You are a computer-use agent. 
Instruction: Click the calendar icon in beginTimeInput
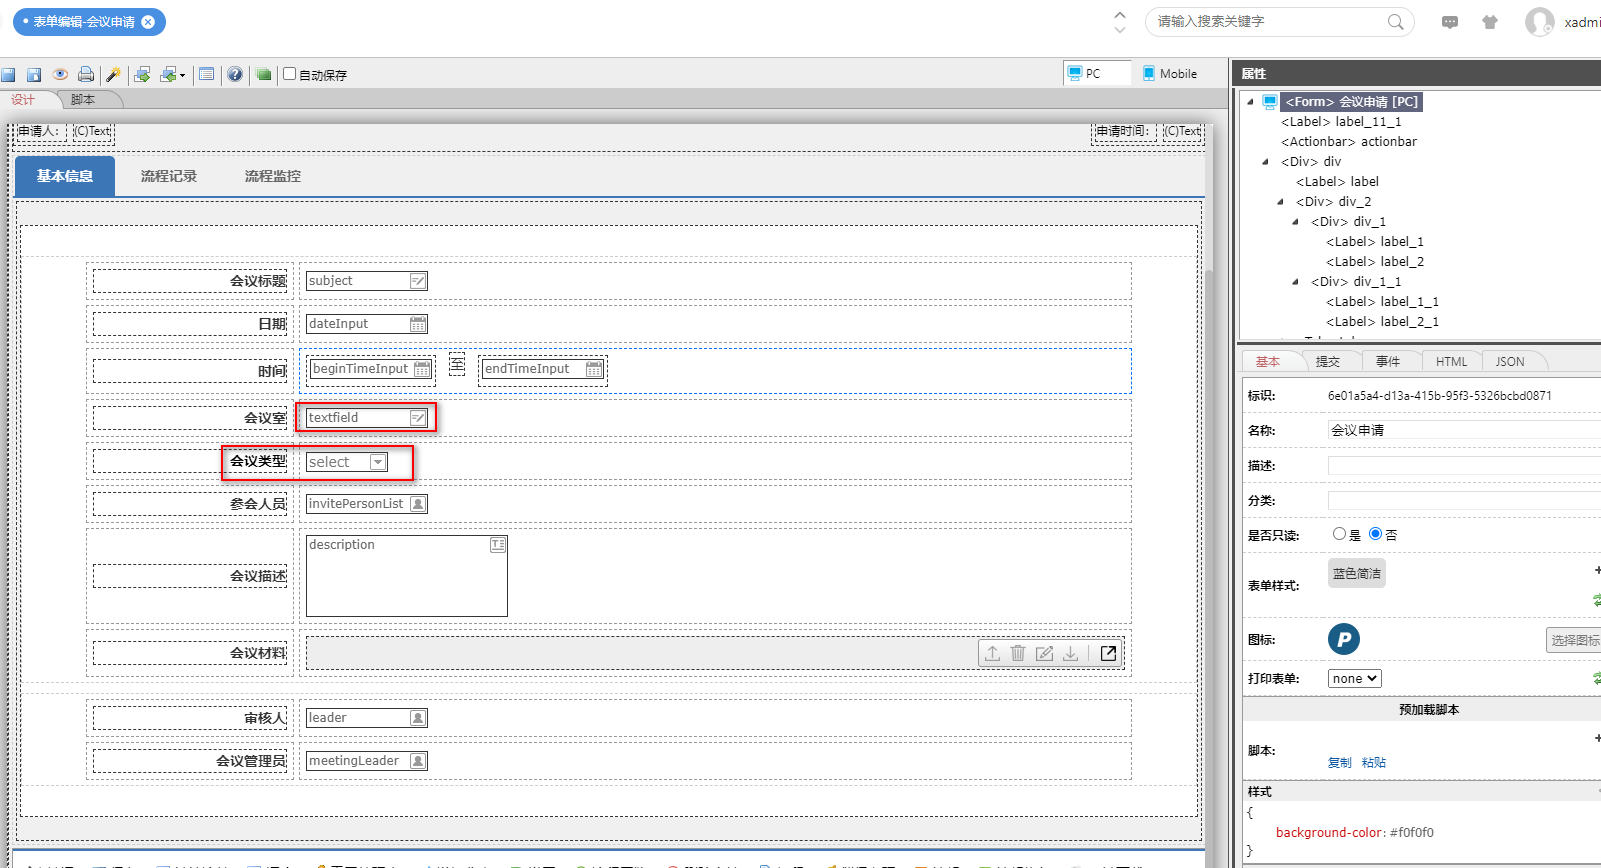point(423,369)
